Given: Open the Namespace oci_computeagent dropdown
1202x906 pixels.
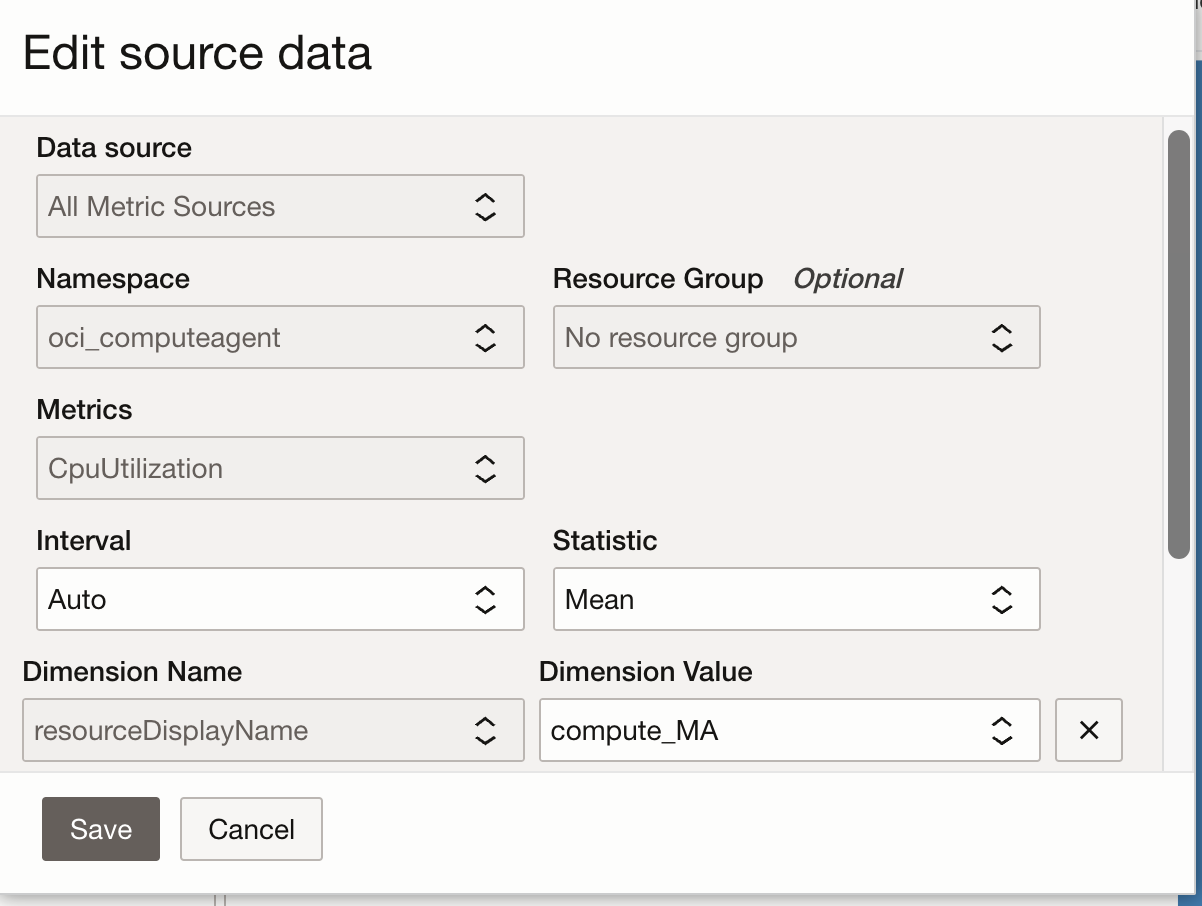Looking at the screenshot, I should pos(280,337).
